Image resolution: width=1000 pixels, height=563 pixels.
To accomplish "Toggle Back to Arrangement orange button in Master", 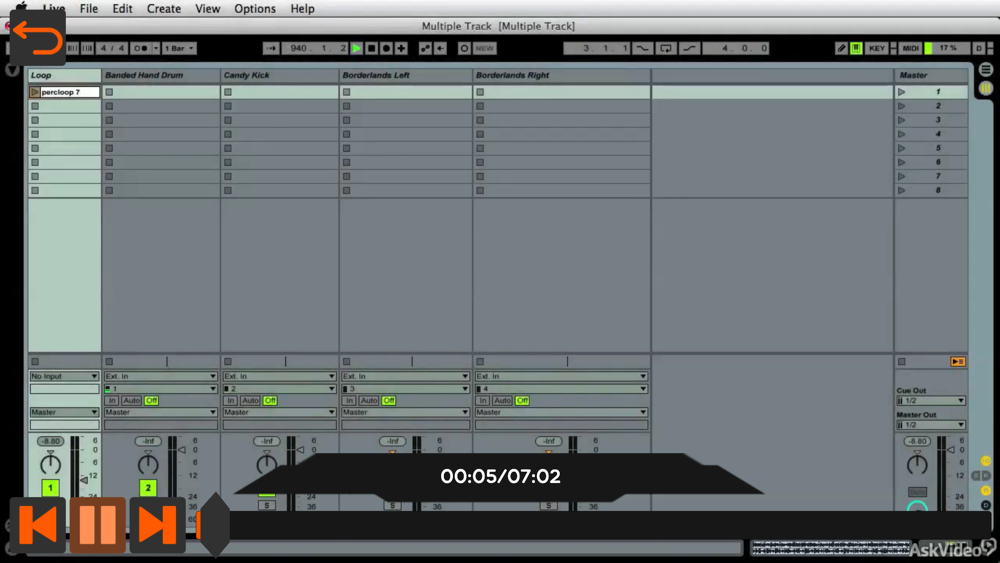I will [x=957, y=362].
